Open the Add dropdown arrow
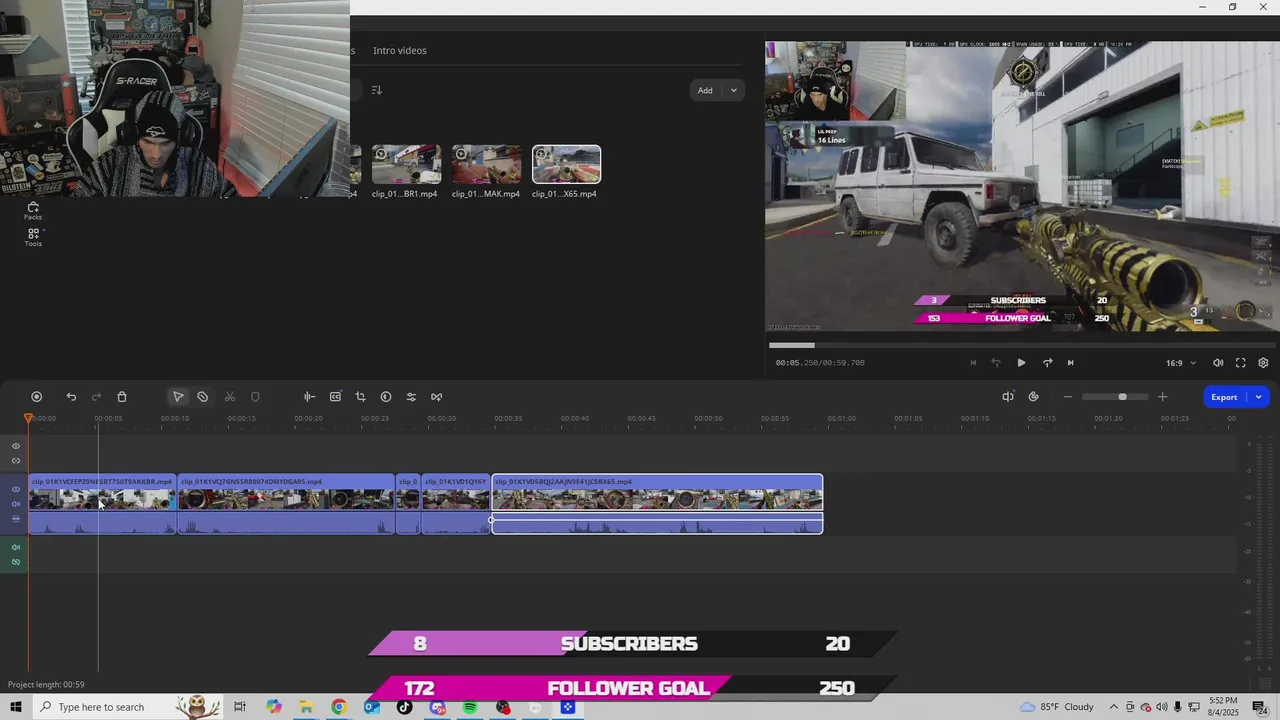This screenshot has width=1280, height=720. 733,90
